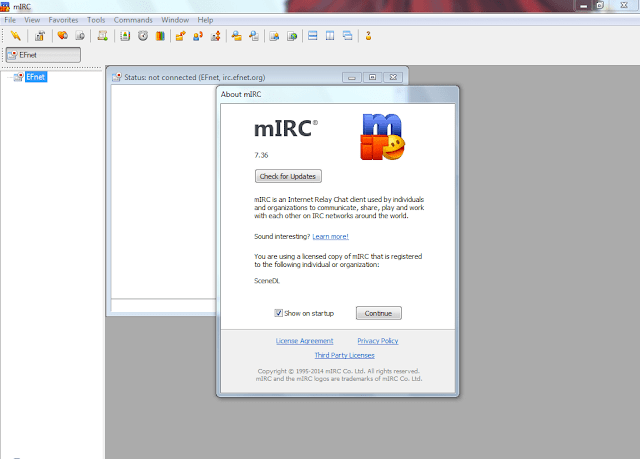This screenshot has height=459, width=640.
Task: Open DCC Options toolbar icon
Action: tap(216, 36)
